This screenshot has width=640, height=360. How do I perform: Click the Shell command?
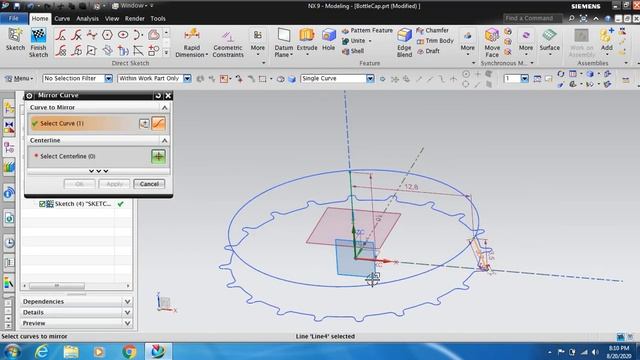[353, 51]
